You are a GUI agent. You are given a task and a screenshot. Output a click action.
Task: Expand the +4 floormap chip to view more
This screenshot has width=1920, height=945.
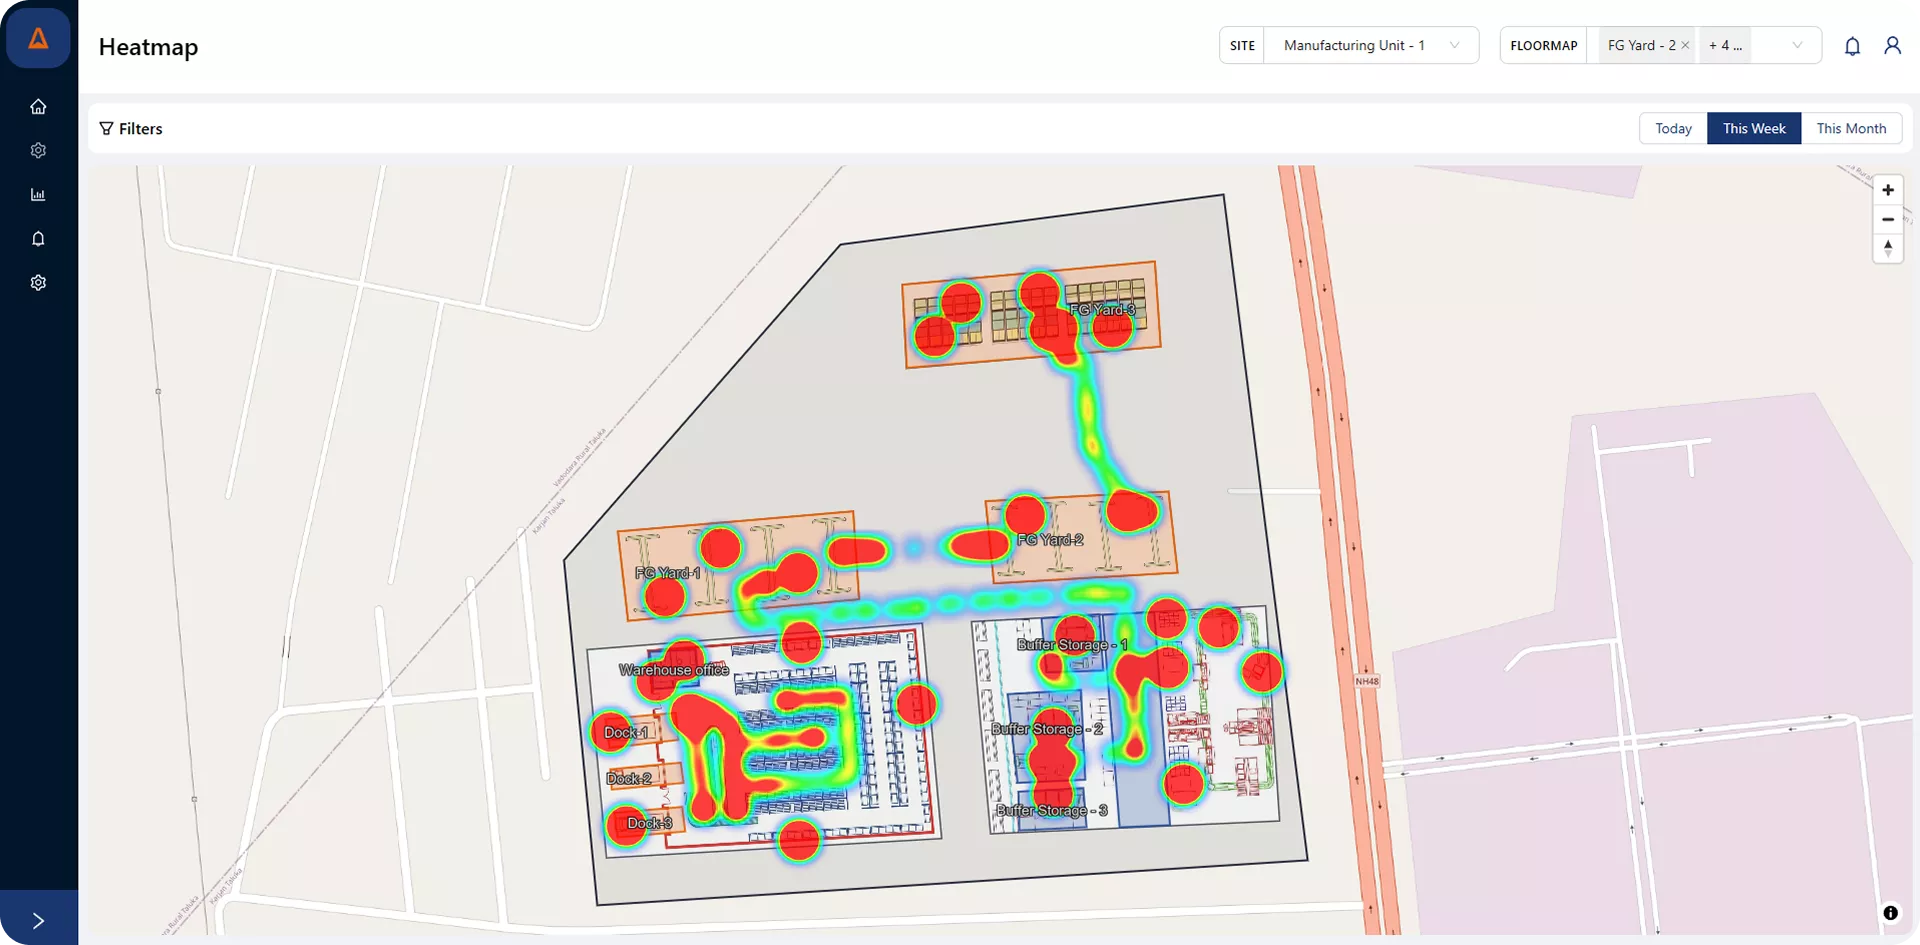[1725, 45]
